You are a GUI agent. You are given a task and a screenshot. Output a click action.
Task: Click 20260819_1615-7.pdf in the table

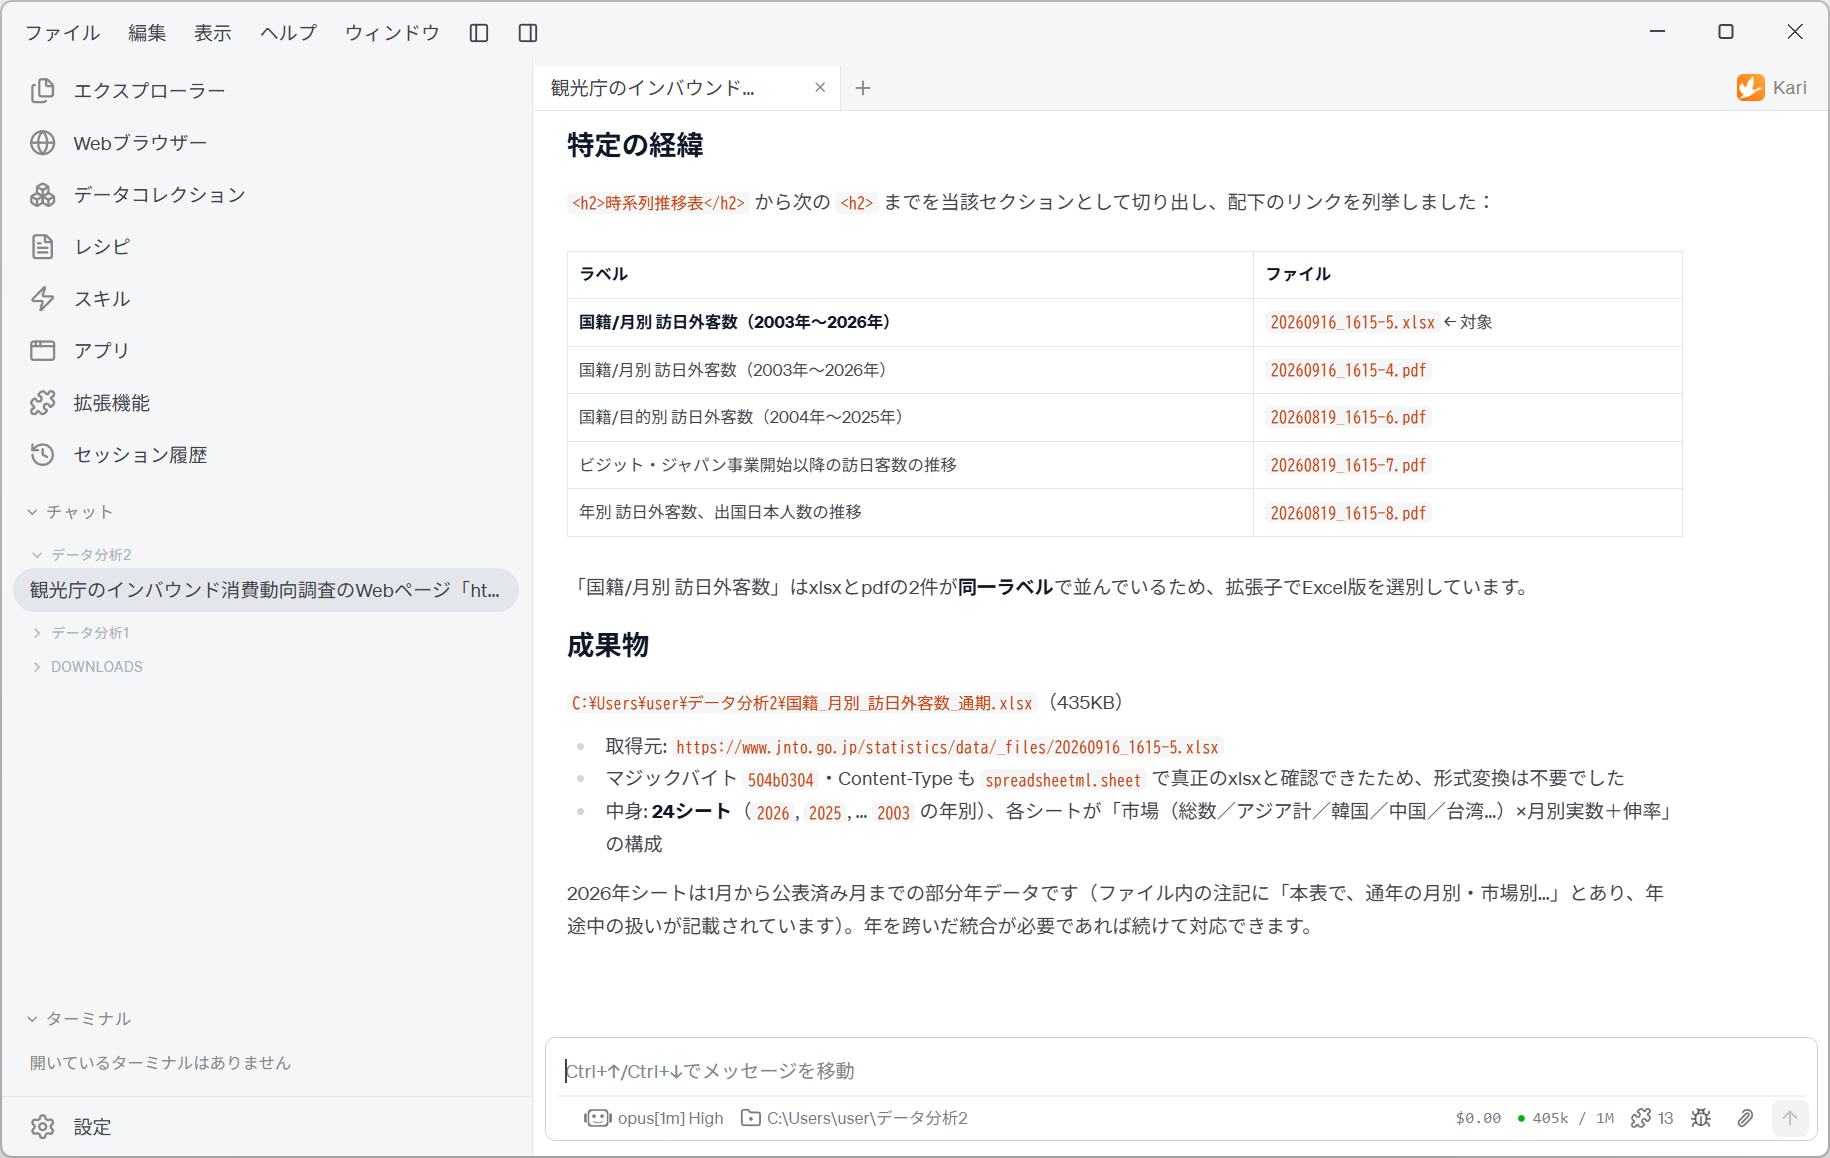[1348, 465]
